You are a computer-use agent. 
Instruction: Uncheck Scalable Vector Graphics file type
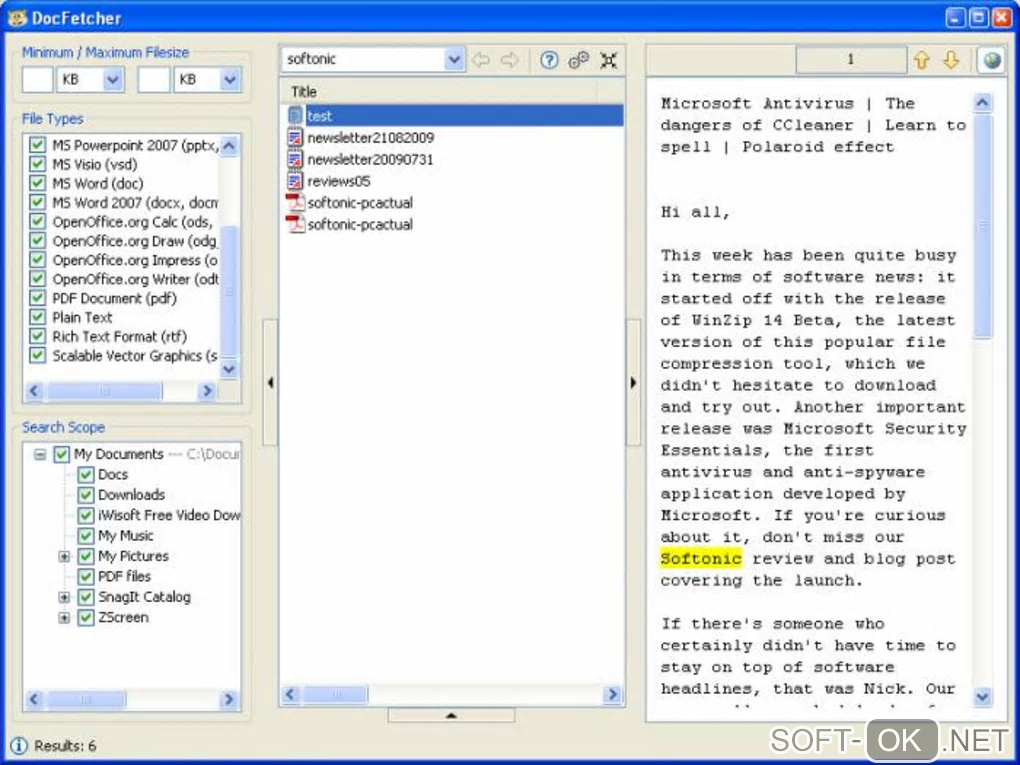(38, 355)
